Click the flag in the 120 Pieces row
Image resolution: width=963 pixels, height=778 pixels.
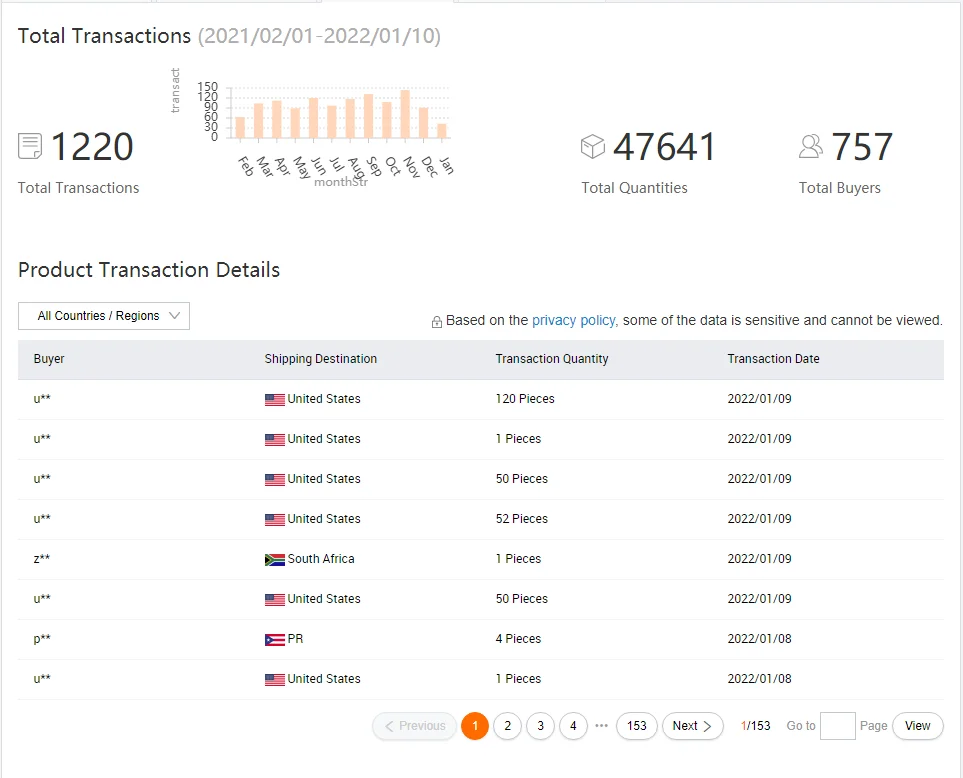coord(275,400)
